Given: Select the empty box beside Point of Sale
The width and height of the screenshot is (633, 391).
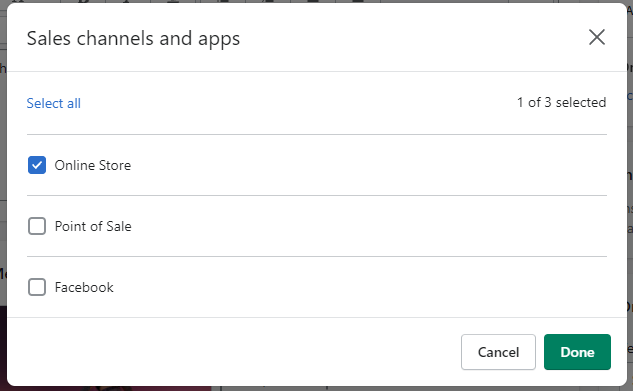Looking at the screenshot, I should point(37,226).
